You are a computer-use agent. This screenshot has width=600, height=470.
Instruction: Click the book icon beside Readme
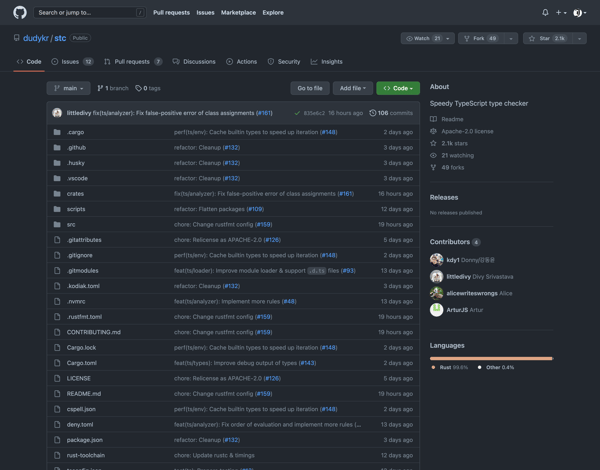coord(433,119)
